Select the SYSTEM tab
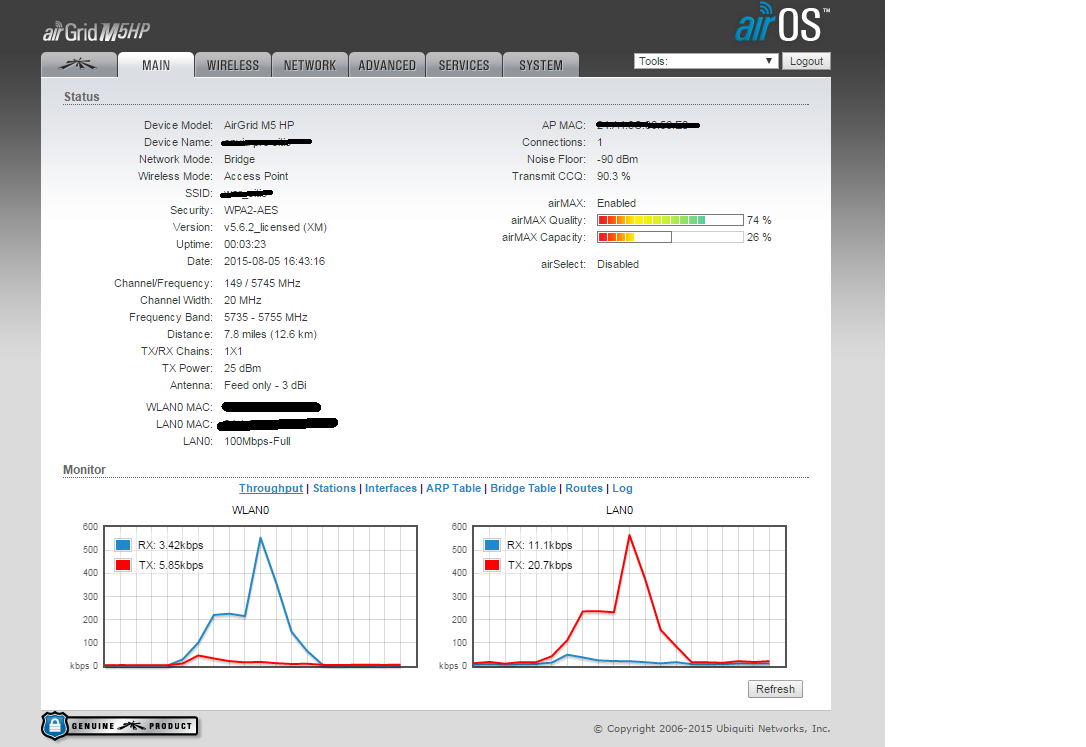The image size is (1086, 747). coord(540,65)
